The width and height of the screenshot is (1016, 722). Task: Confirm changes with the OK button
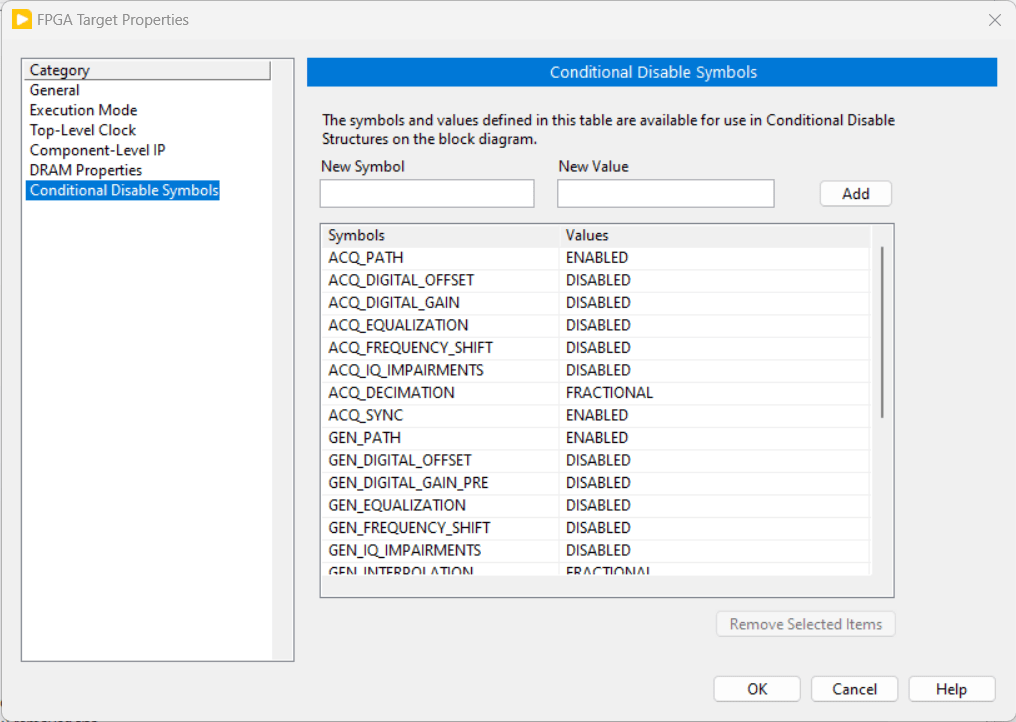coord(757,688)
